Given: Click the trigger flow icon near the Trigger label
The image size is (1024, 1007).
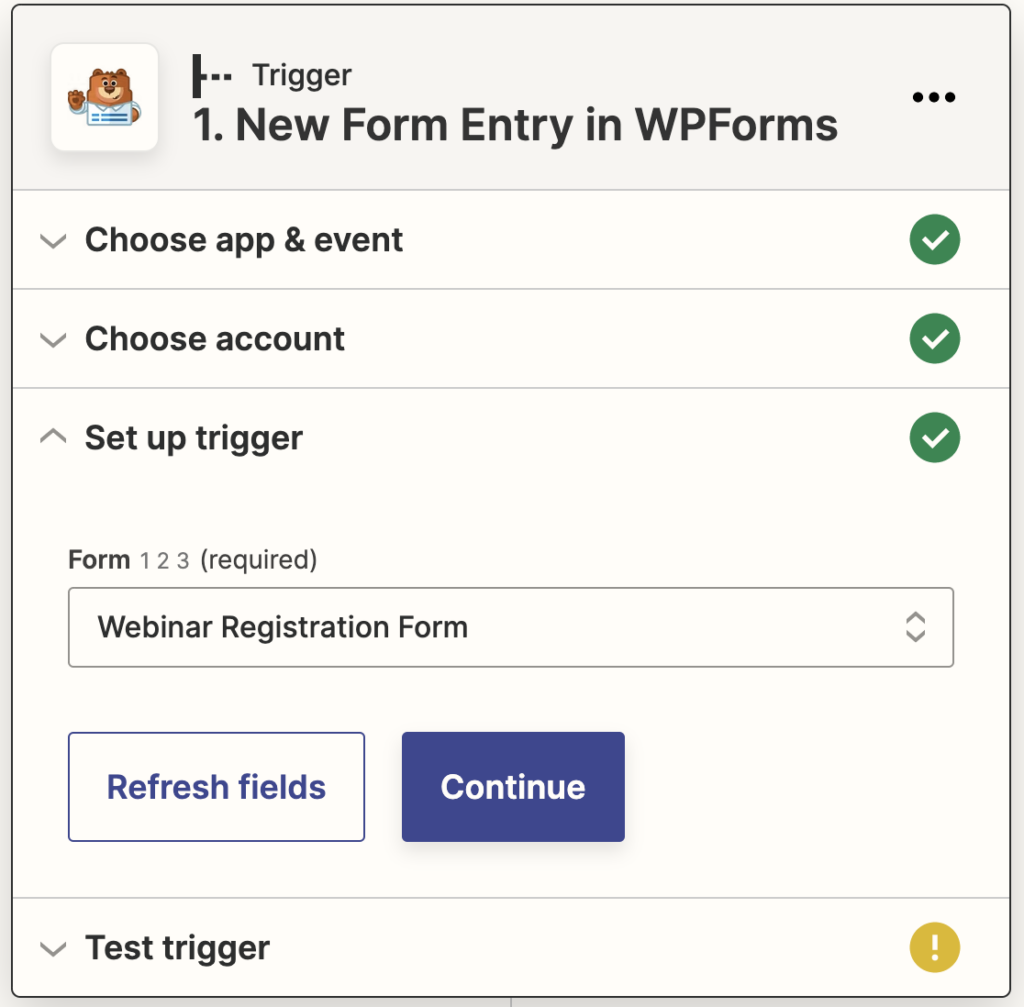Looking at the screenshot, I should pos(210,74).
